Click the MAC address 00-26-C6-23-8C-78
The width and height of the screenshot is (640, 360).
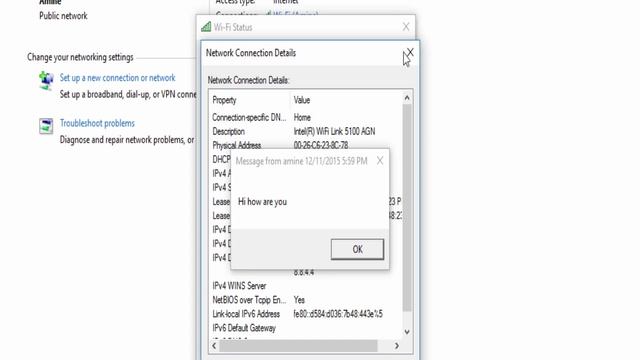(x=321, y=145)
